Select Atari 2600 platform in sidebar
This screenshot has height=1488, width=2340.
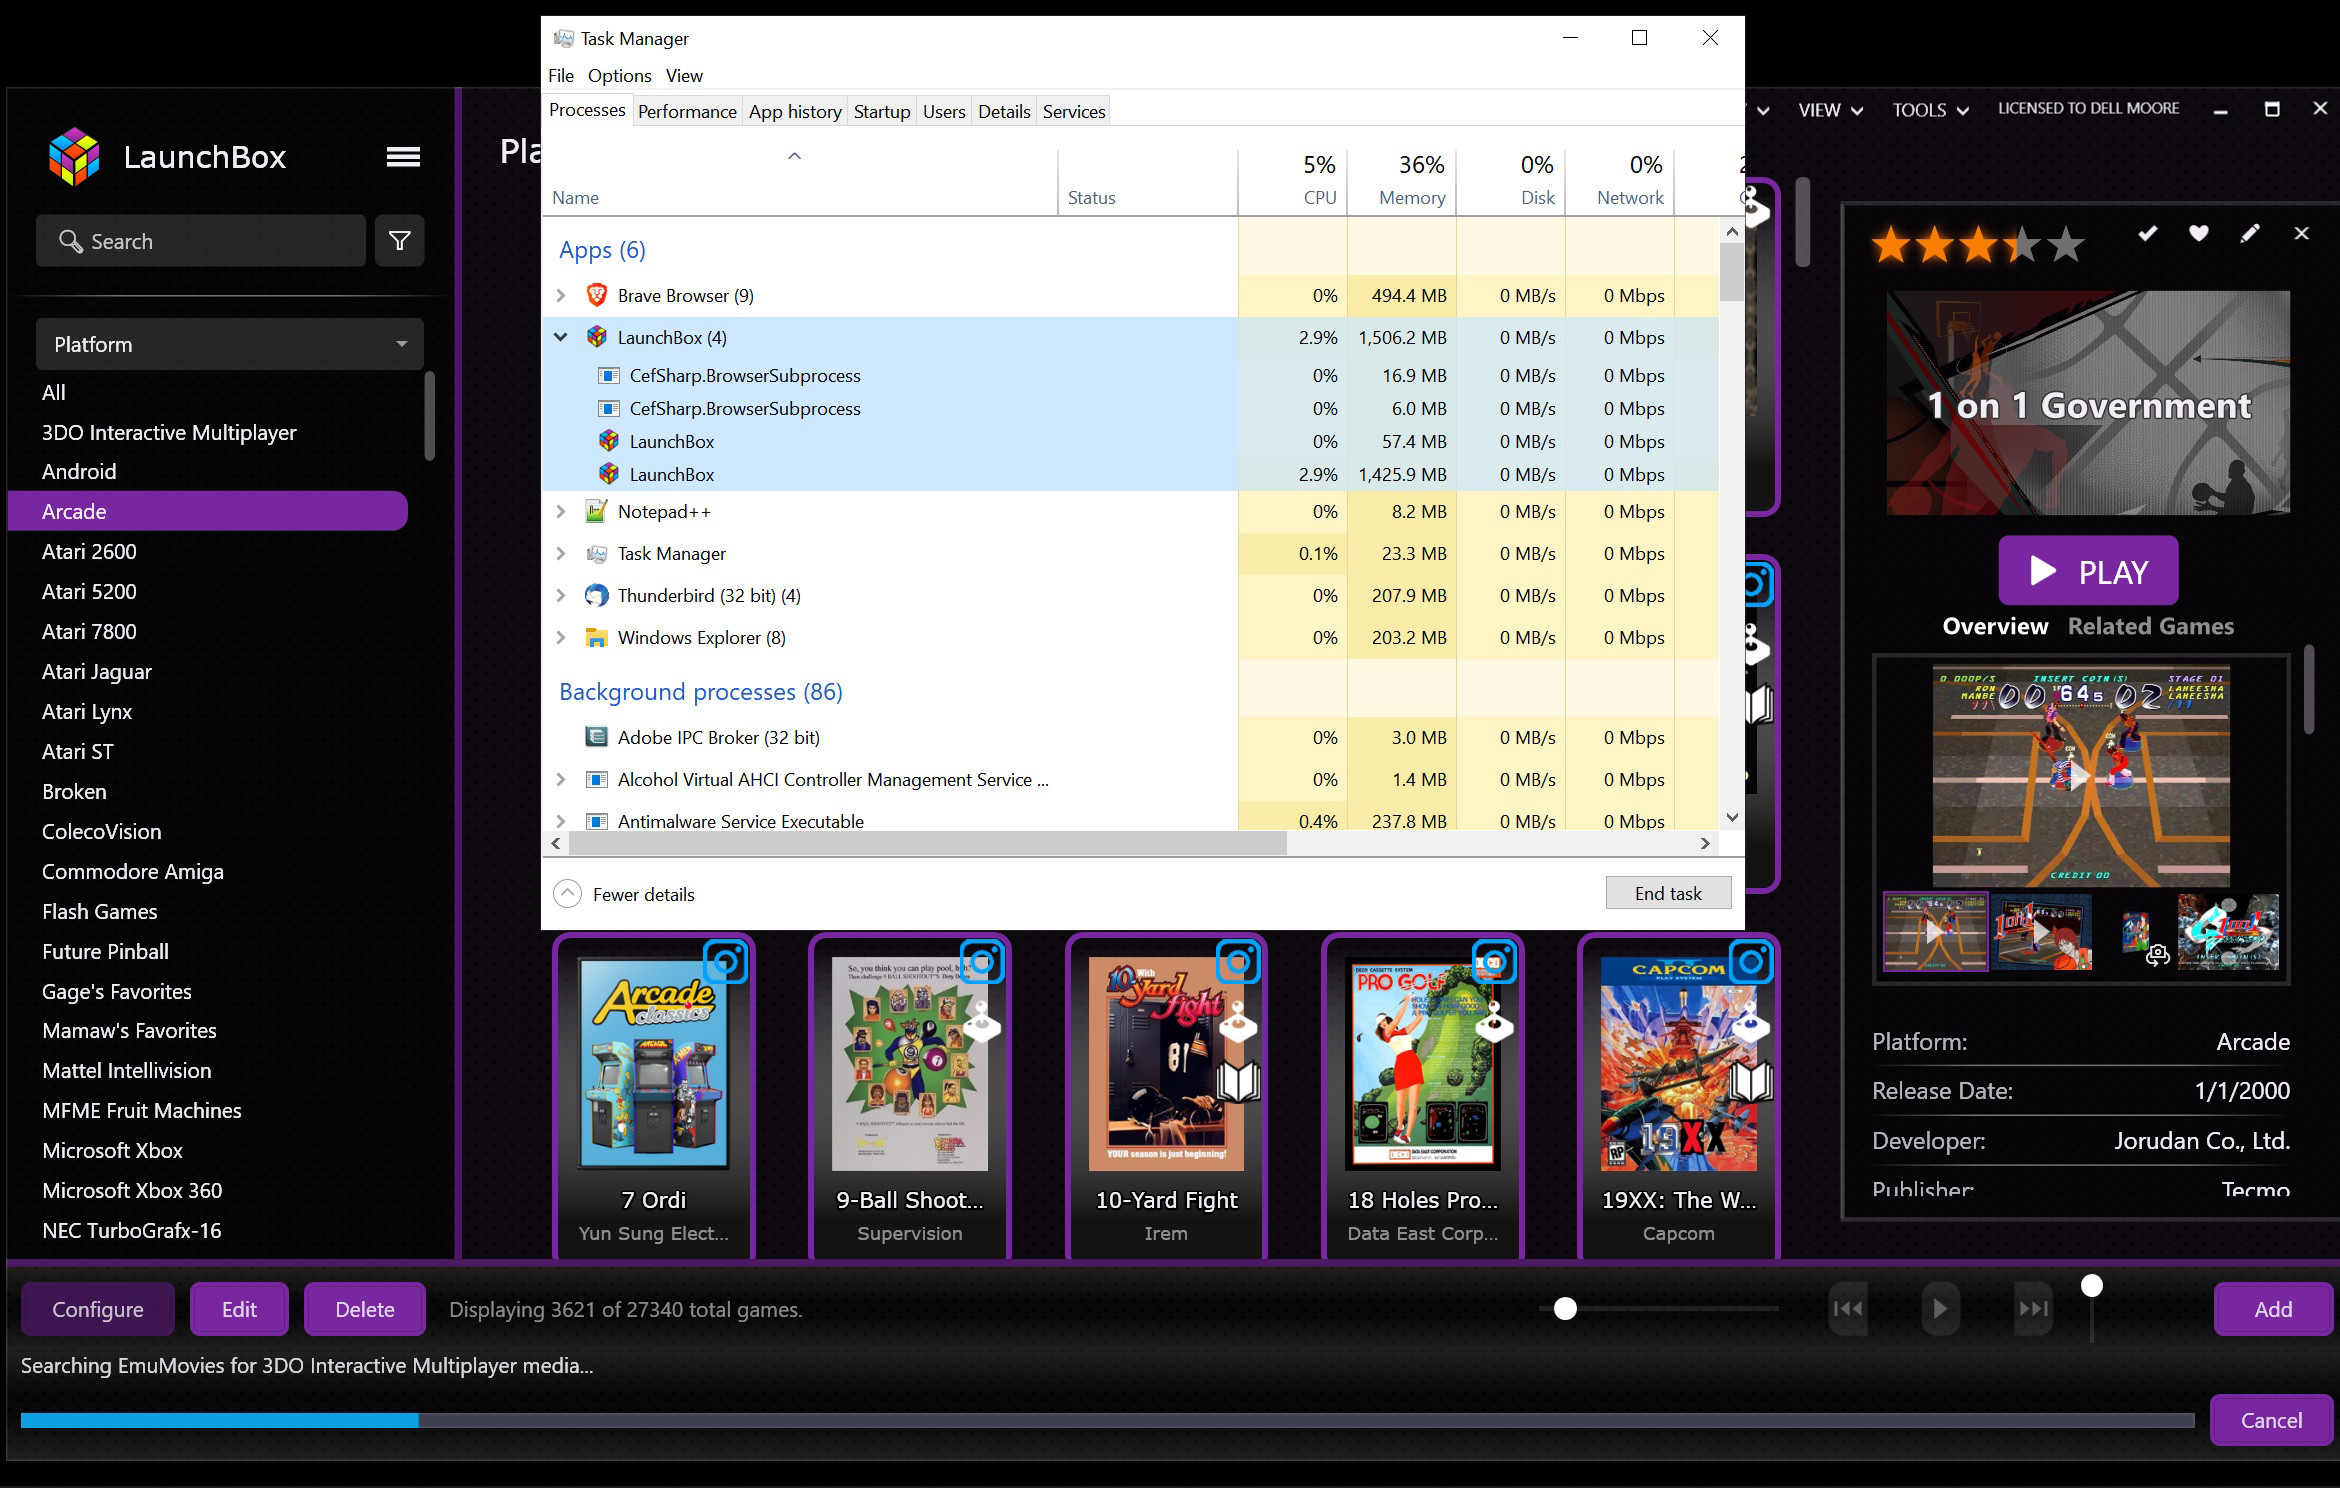[x=89, y=551]
